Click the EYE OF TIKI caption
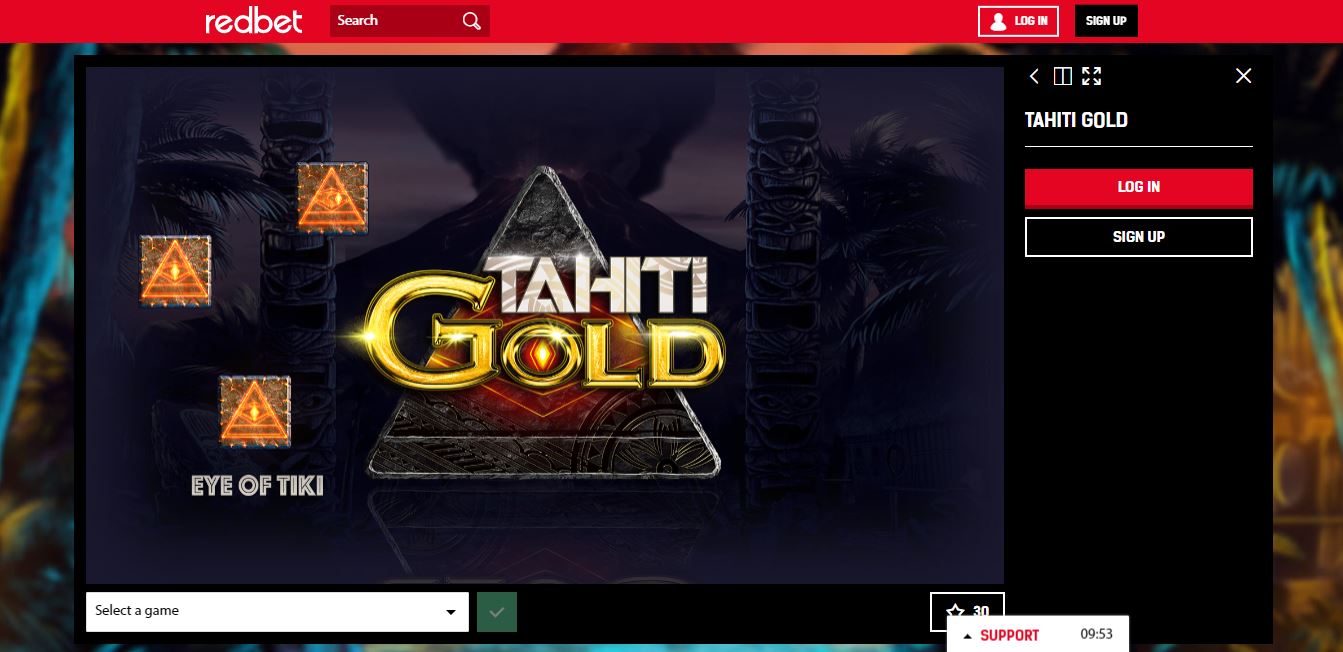The height and width of the screenshot is (652, 1343). 257,486
